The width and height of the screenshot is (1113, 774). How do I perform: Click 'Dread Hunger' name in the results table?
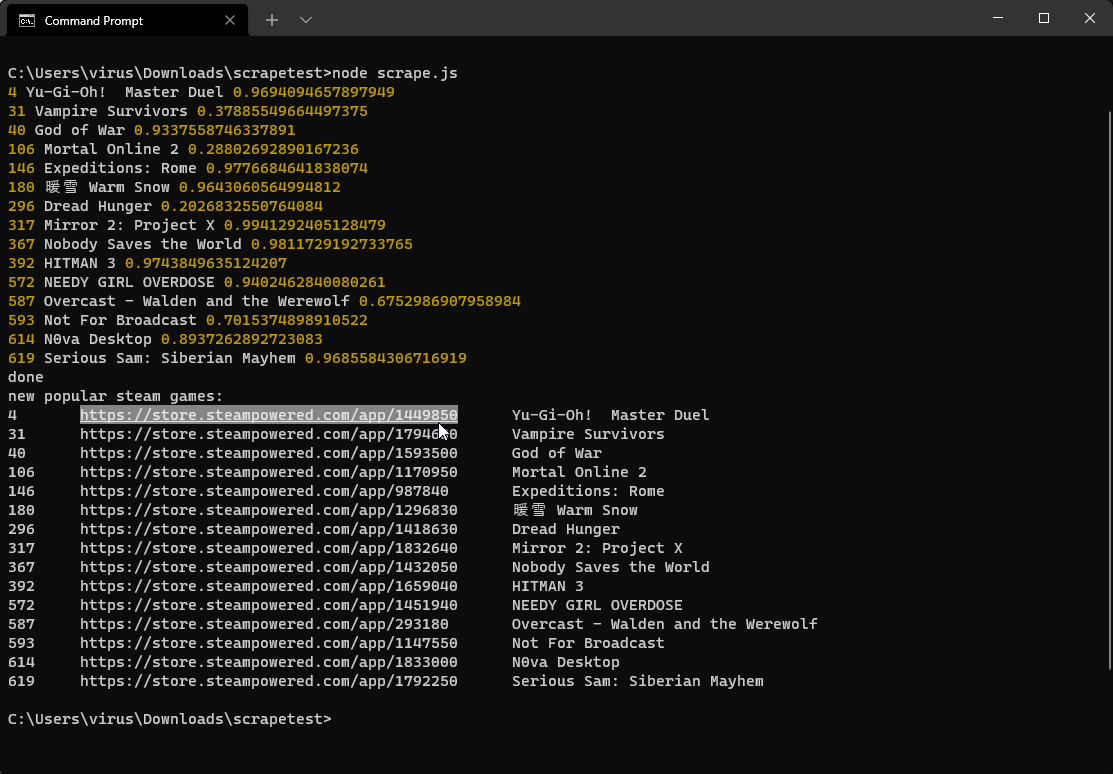point(566,529)
